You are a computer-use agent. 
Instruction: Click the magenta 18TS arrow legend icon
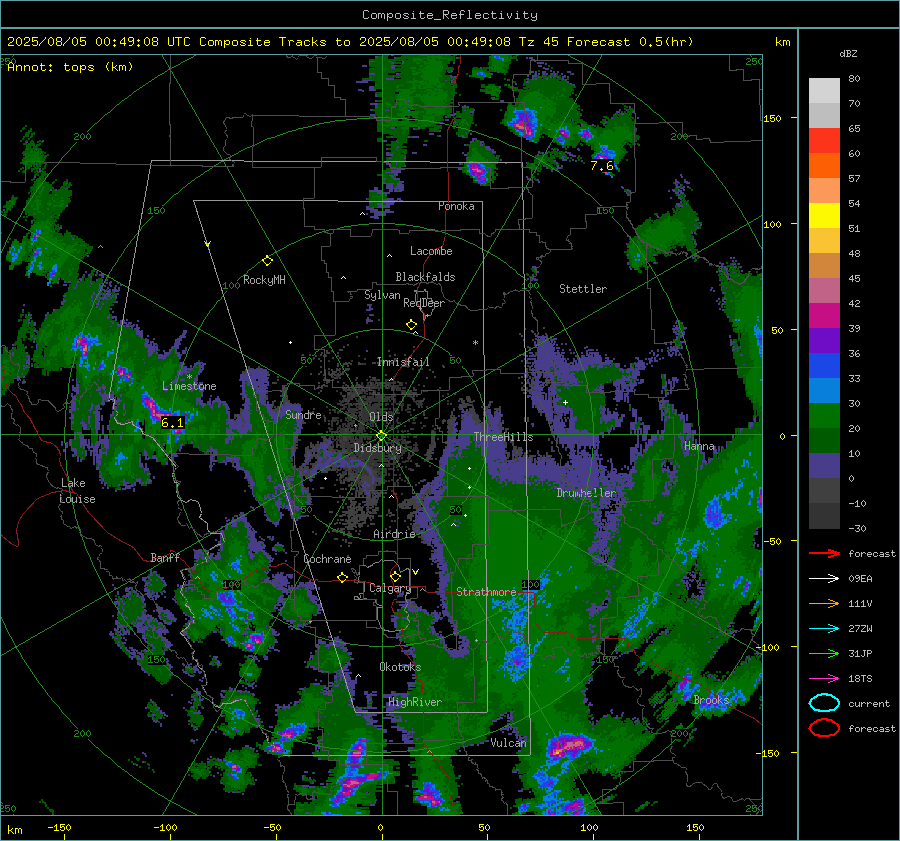click(824, 679)
